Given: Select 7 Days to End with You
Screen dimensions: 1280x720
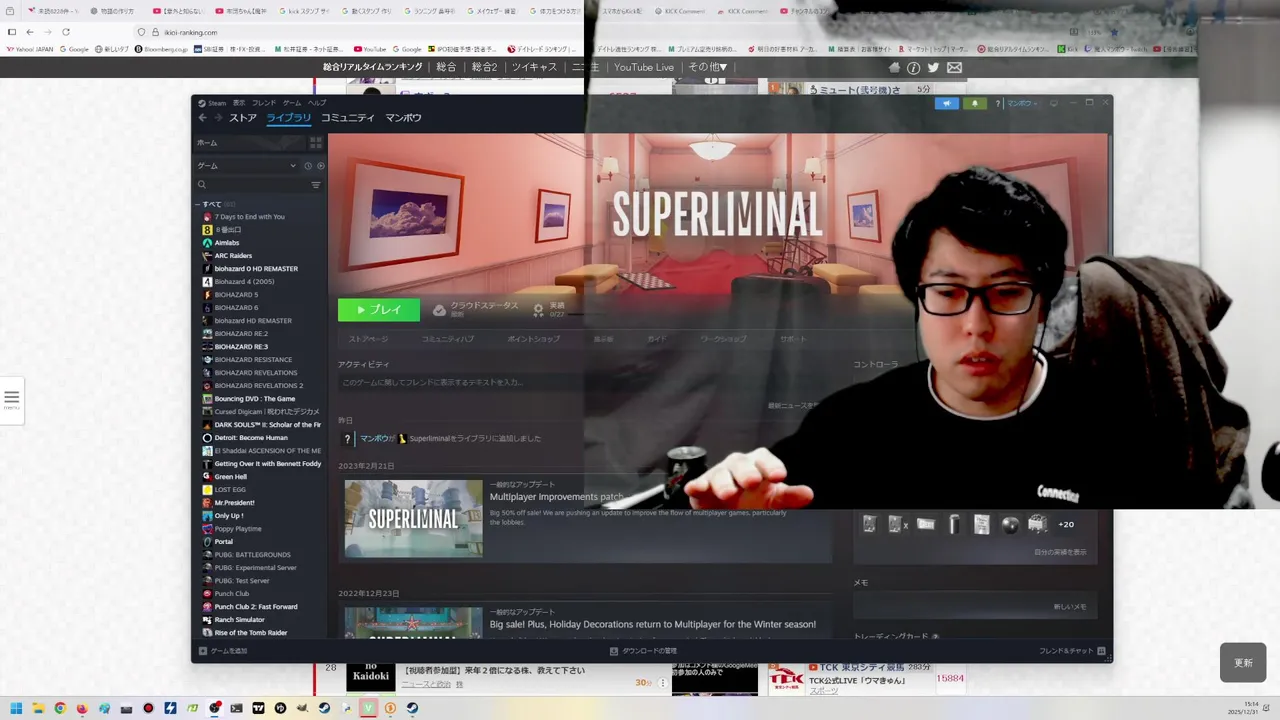Looking at the screenshot, I should 249,217.
